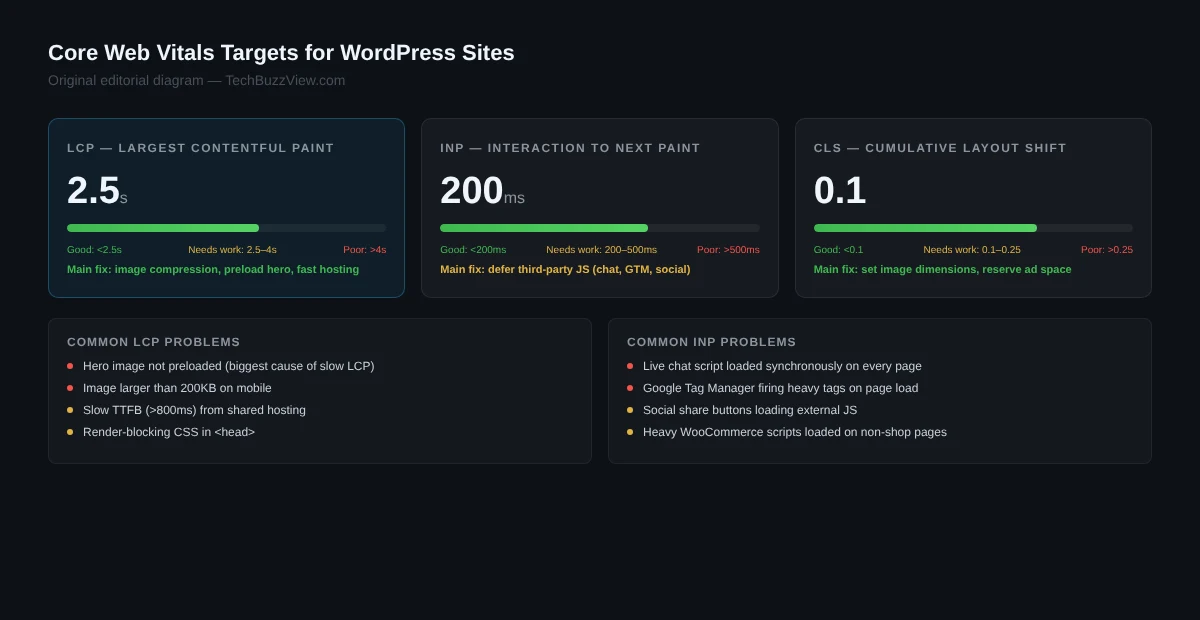The height and width of the screenshot is (620, 1200).
Task: Select the 'INP — Interaction to Next Paint' heading
Action: pyautogui.click(x=570, y=148)
